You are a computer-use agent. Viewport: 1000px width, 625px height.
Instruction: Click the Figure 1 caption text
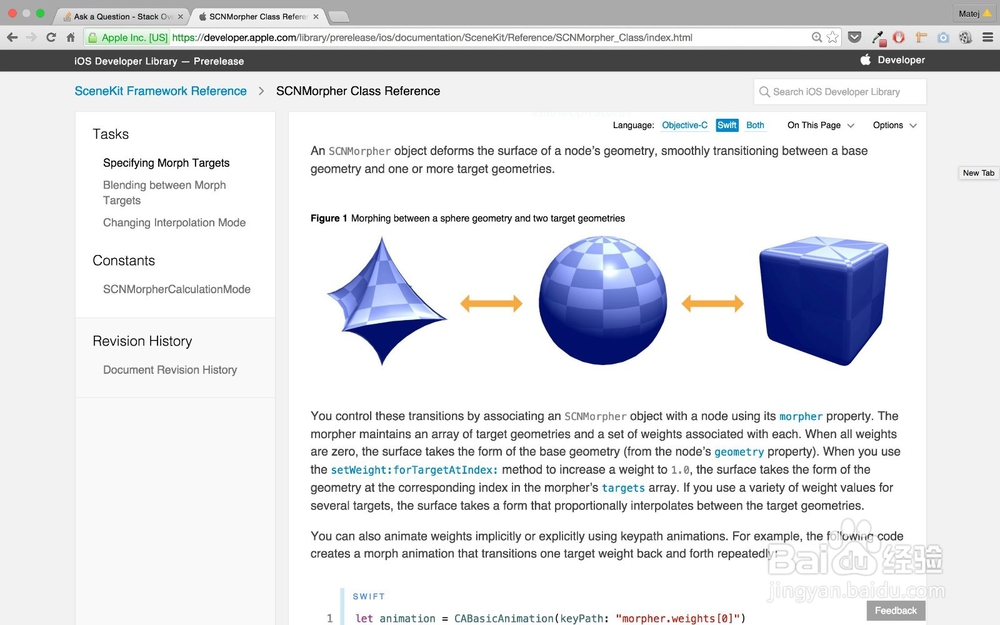467,218
